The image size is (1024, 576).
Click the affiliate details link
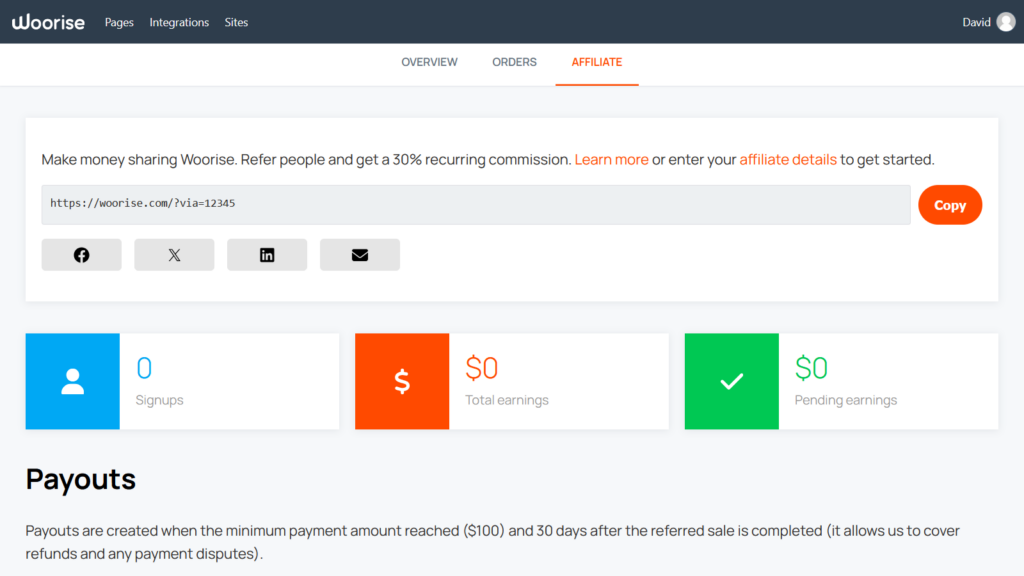click(x=788, y=159)
